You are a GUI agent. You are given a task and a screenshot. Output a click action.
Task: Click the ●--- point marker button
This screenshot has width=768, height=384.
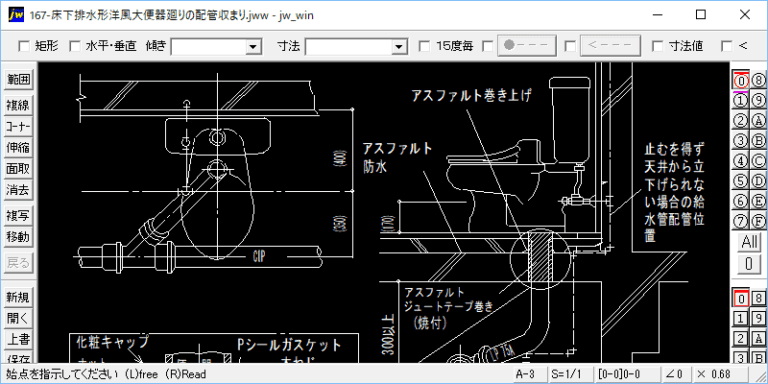click(527, 46)
